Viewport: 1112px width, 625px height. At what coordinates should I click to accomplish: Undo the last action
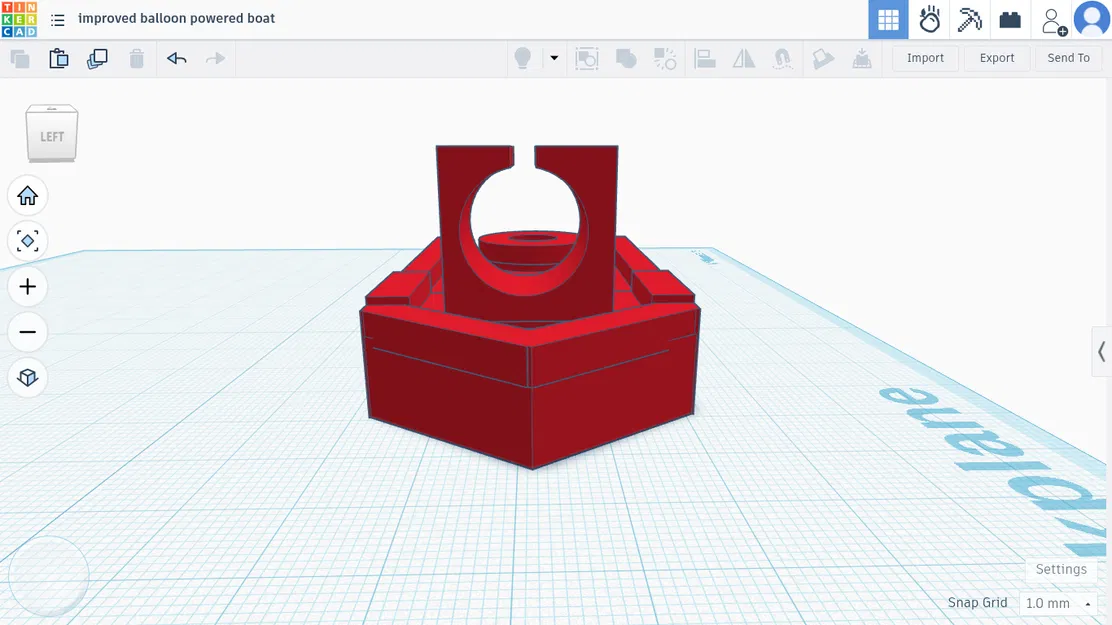[176, 58]
